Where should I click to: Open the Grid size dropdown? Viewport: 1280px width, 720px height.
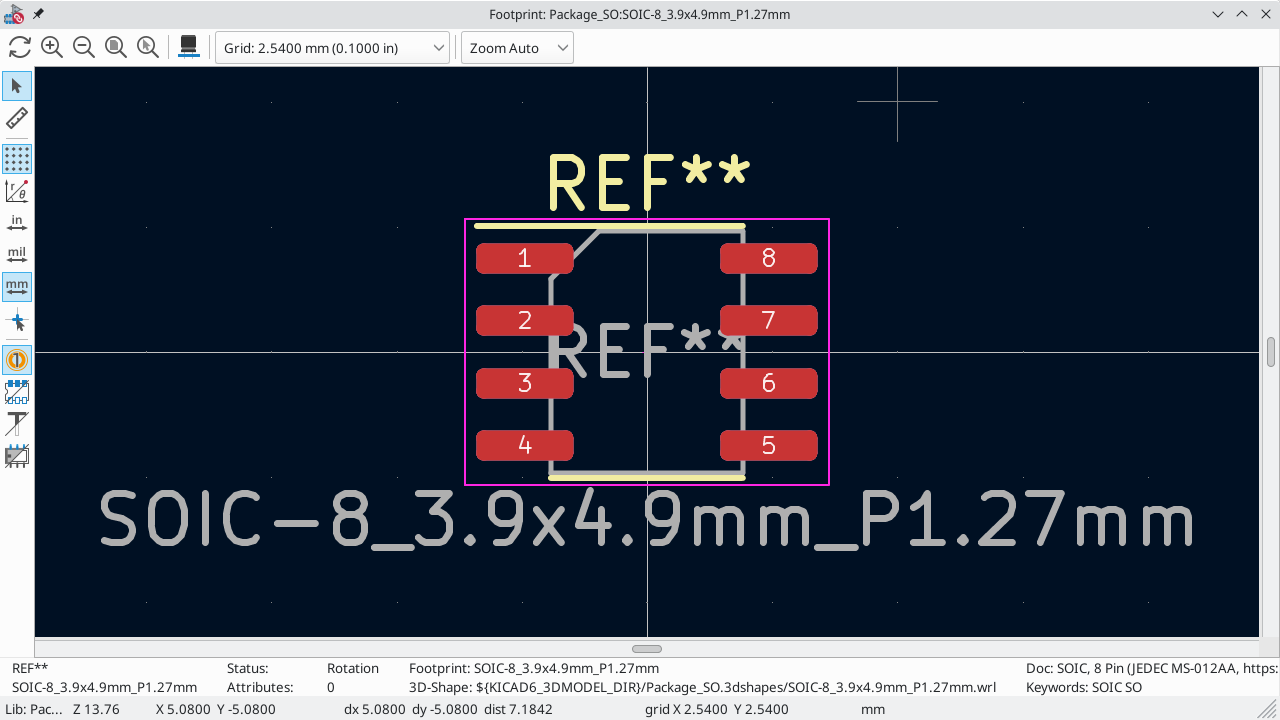click(333, 48)
